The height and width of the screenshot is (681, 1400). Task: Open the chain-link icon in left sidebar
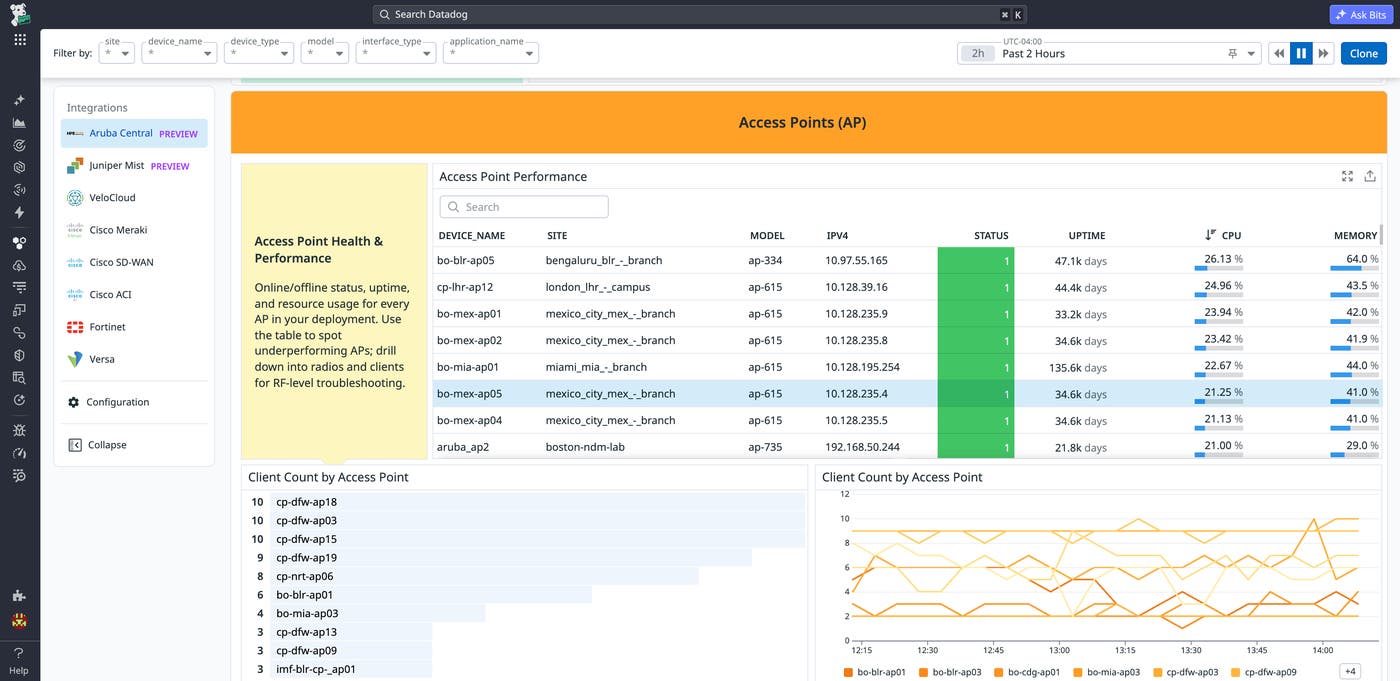pyautogui.click(x=19, y=332)
